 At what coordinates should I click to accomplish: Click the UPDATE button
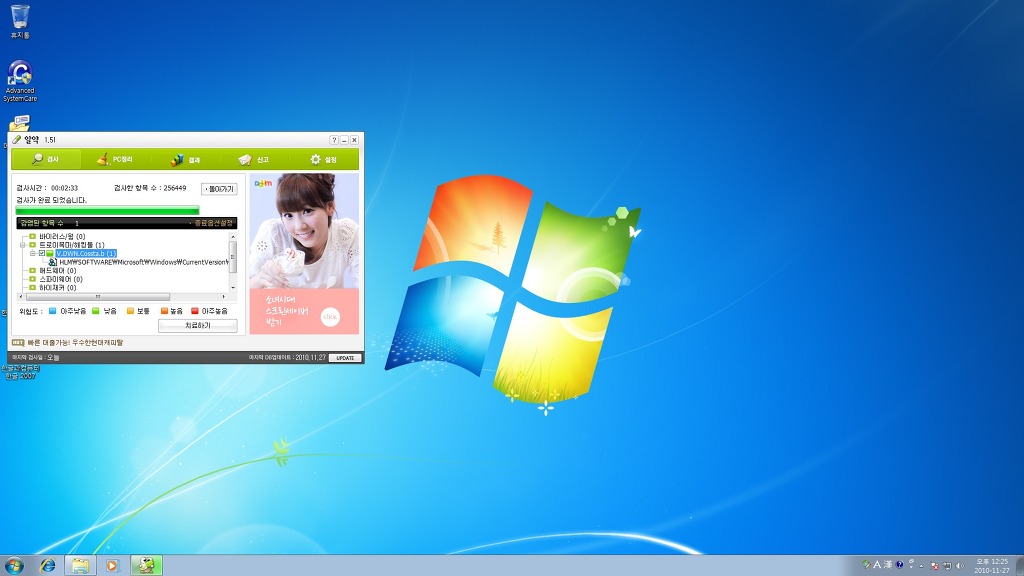pyautogui.click(x=345, y=358)
